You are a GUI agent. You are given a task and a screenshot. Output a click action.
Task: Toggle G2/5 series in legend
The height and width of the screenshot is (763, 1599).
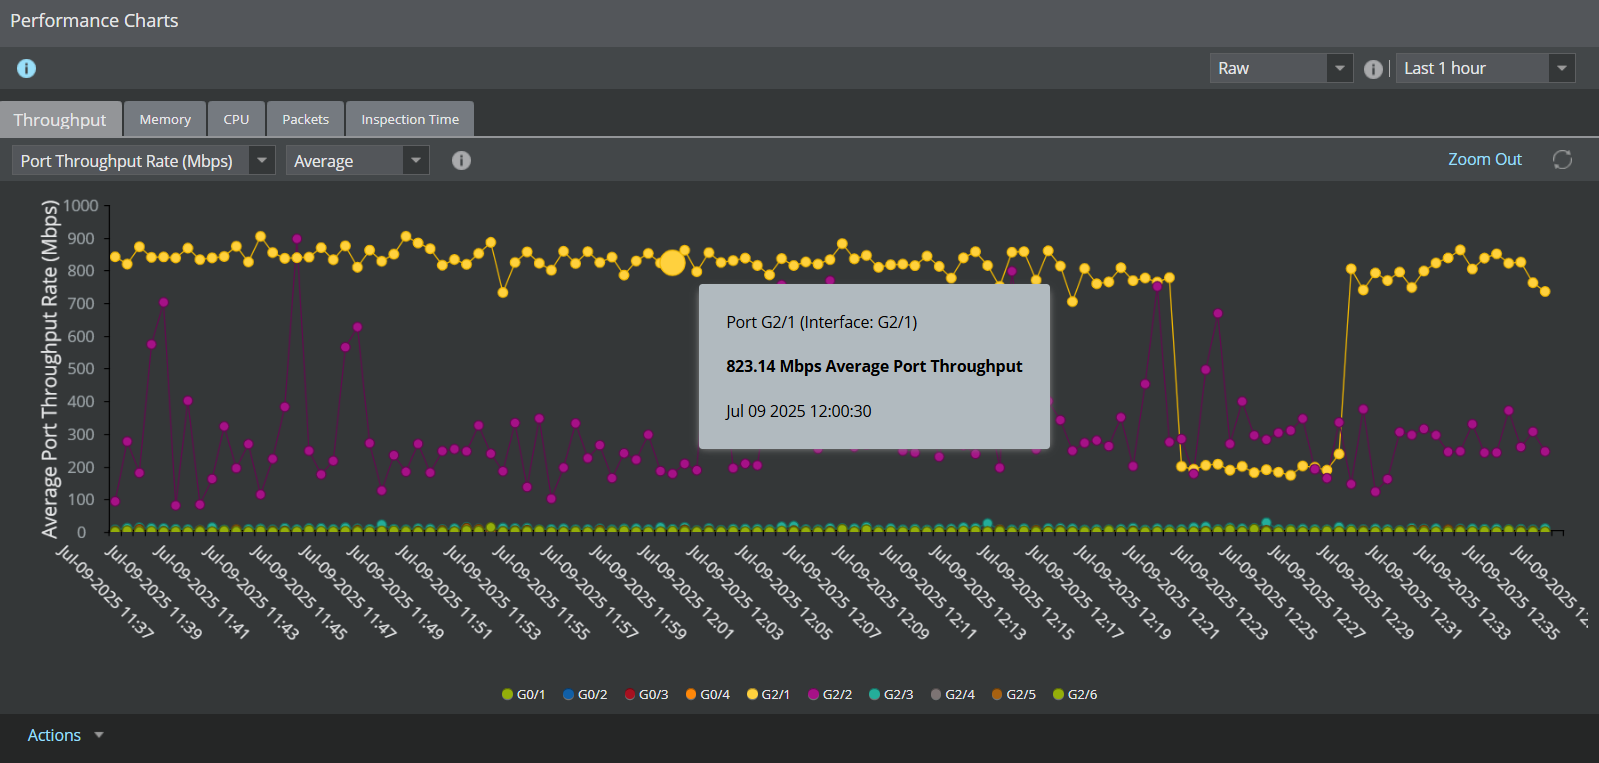coord(1013,694)
